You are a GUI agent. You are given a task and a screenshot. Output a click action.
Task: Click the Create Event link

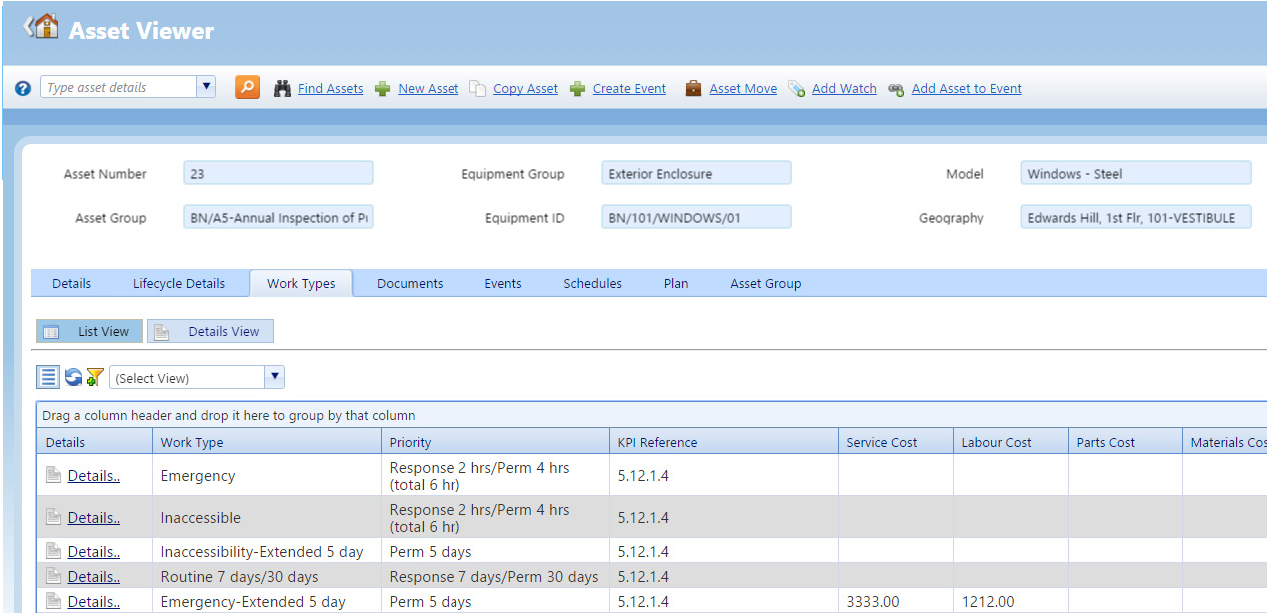(629, 88)
